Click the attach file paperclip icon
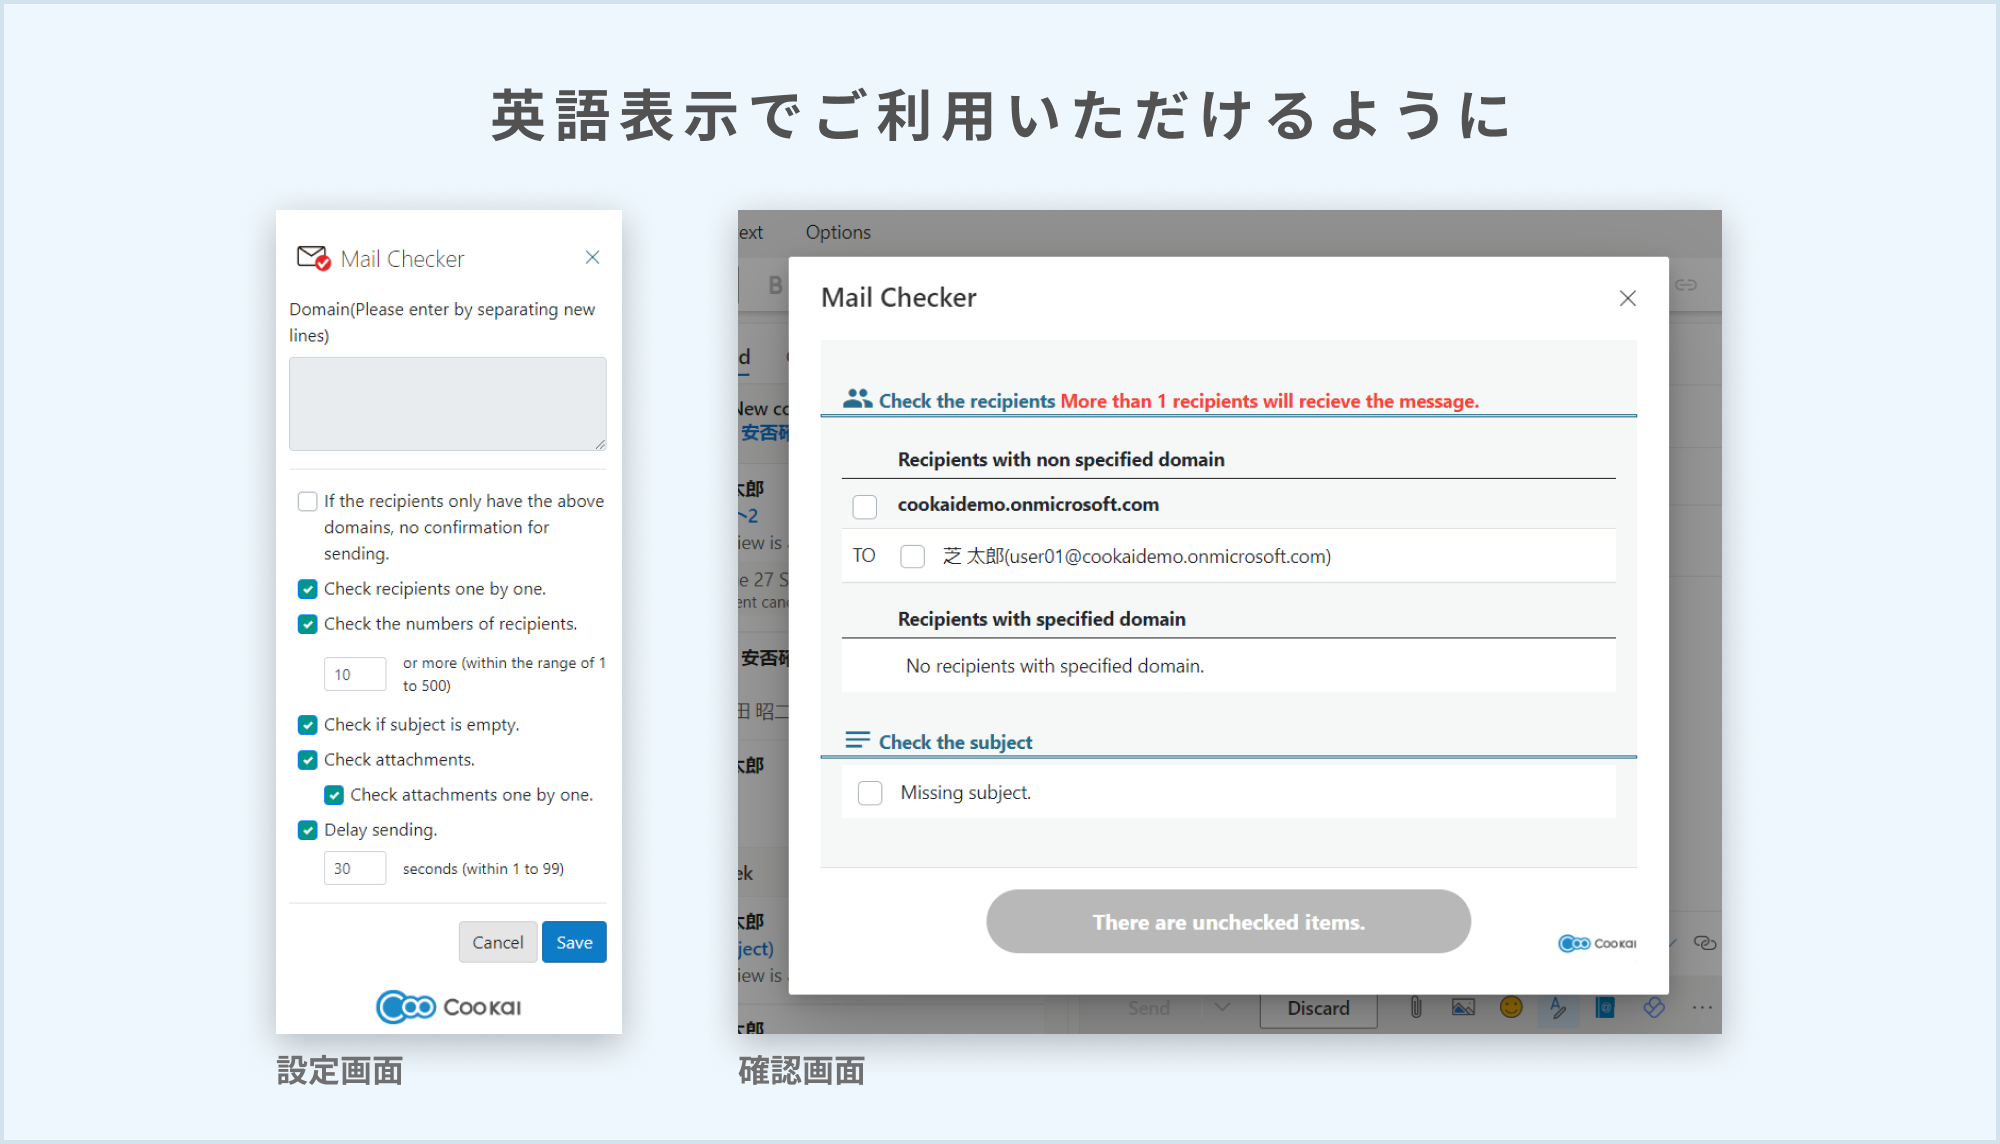 click(x=1416, y=1008)
